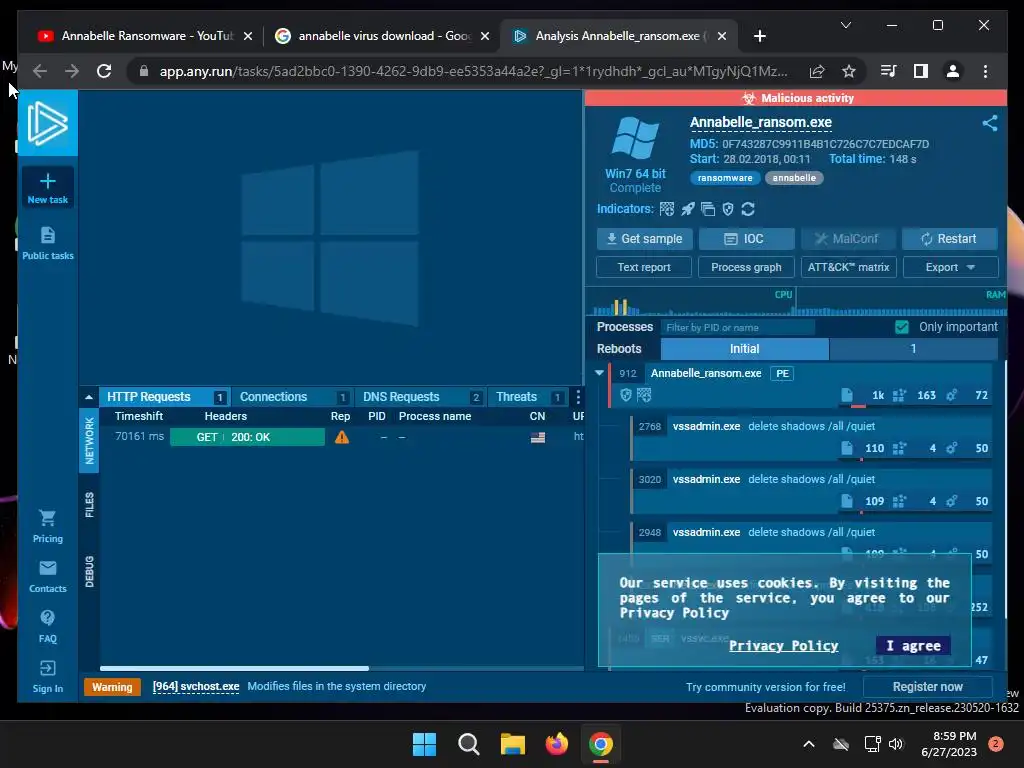Click the first checkered Indicators icon
Viewport: 1024px width, 768px height.
coord(667,209)
